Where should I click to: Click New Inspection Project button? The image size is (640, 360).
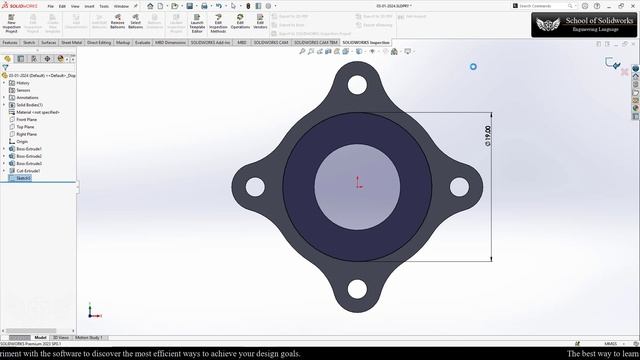click(x=11, y=23)
